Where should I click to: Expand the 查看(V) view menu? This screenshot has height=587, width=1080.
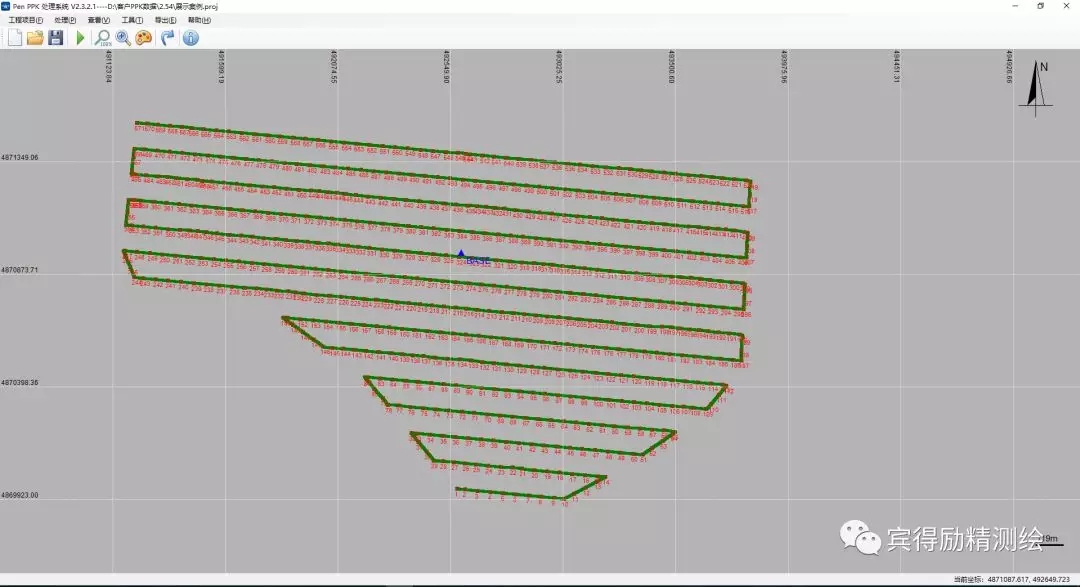(98, 20)
